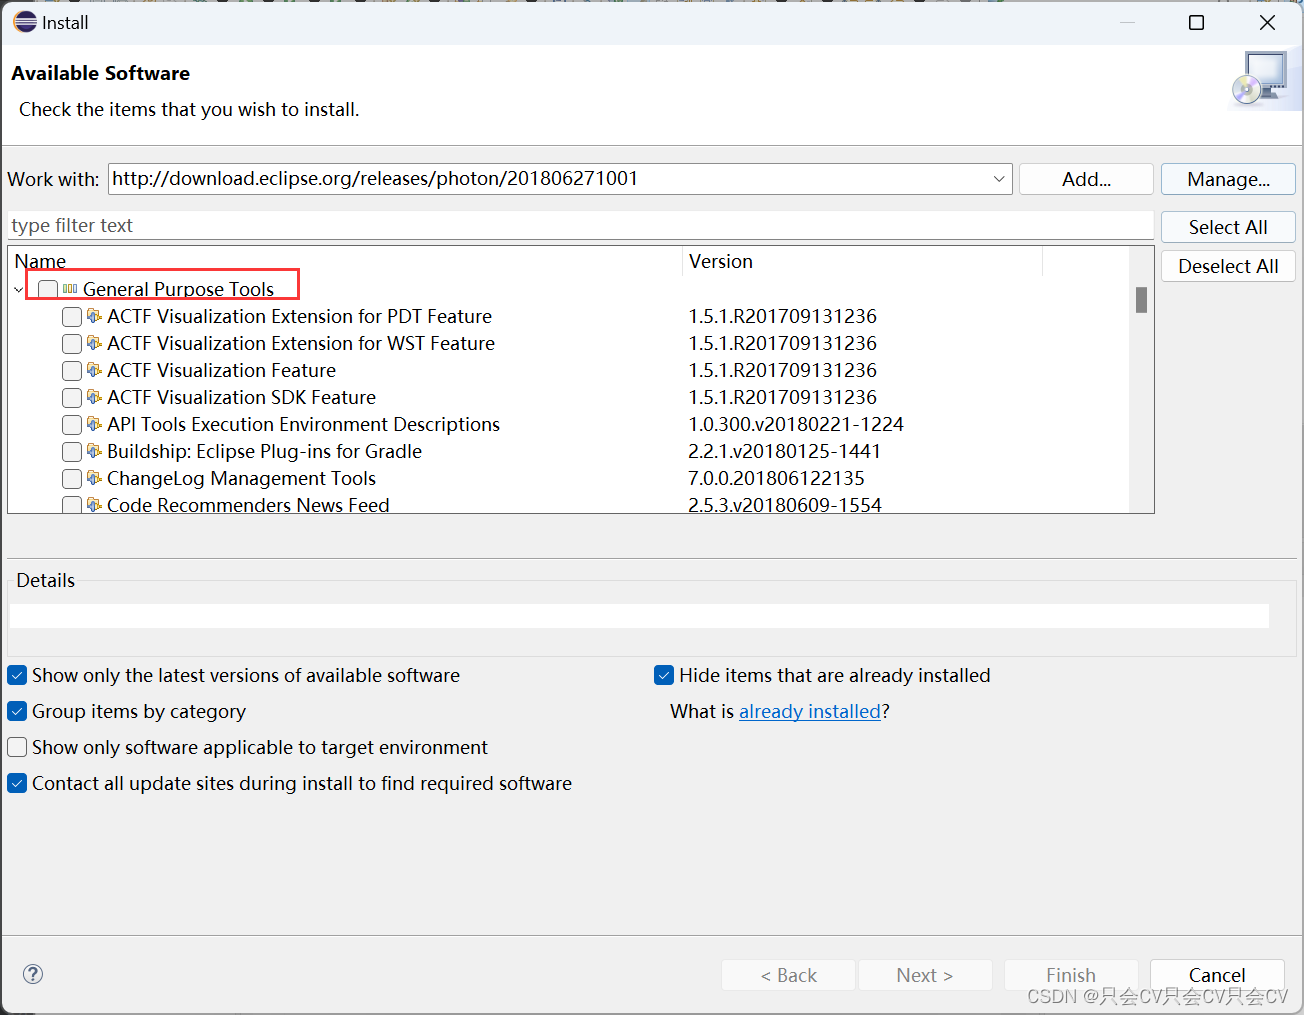Click the icon beside API Tools Execution Environment Descriptions
This screenshot has height=1015, width=1304.
pos(94,424)
